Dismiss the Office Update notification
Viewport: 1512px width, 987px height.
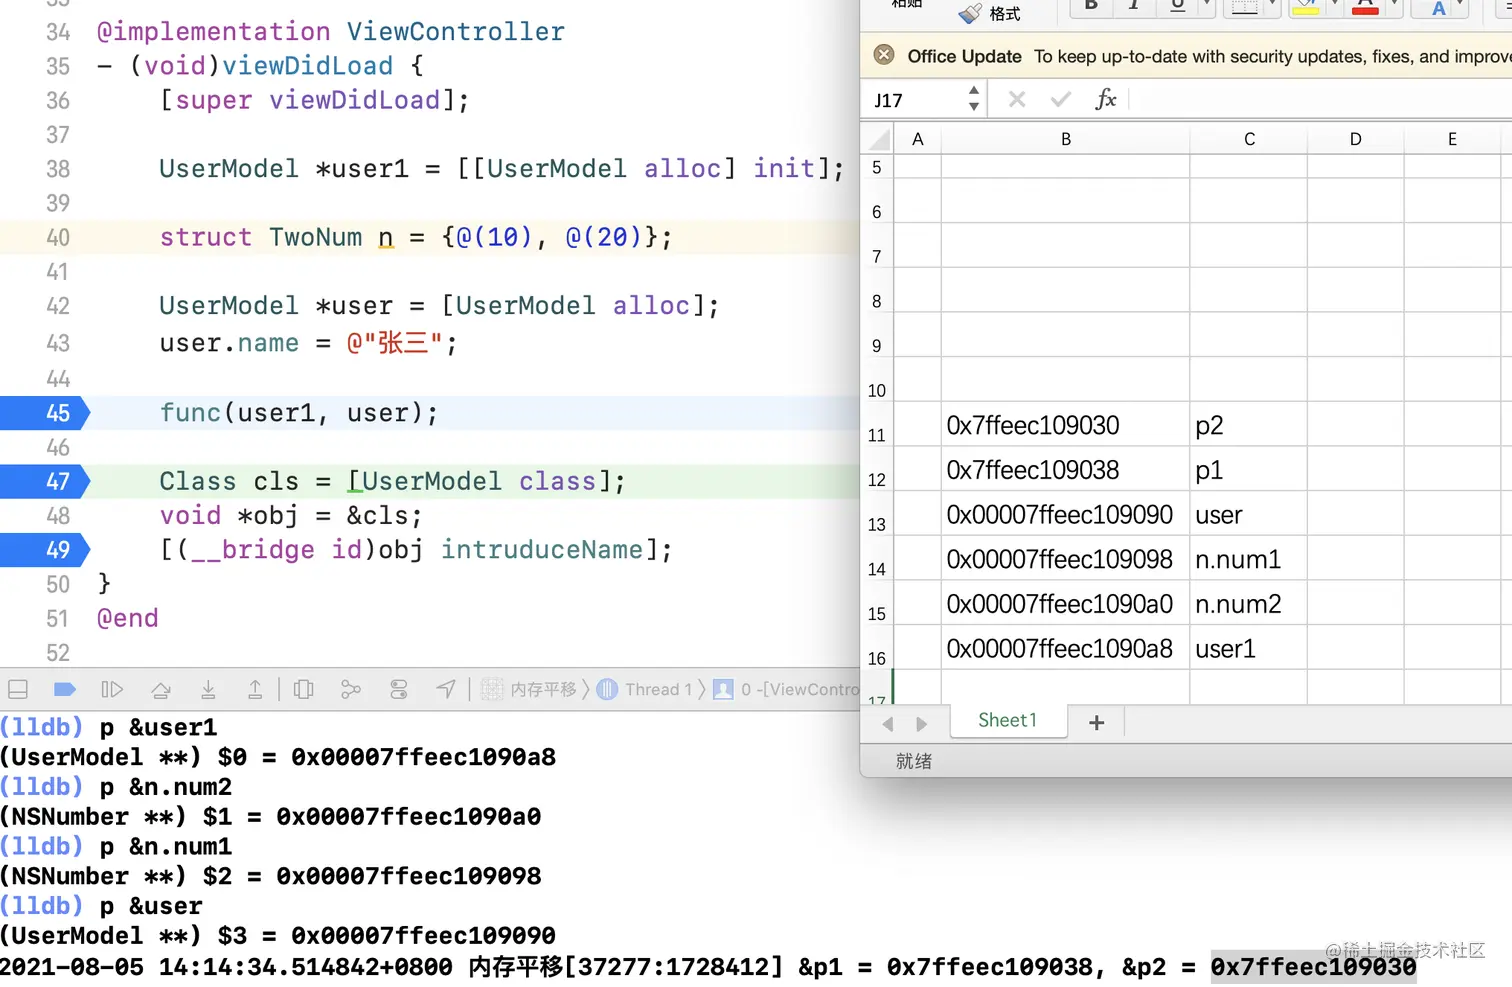(884, 55)
